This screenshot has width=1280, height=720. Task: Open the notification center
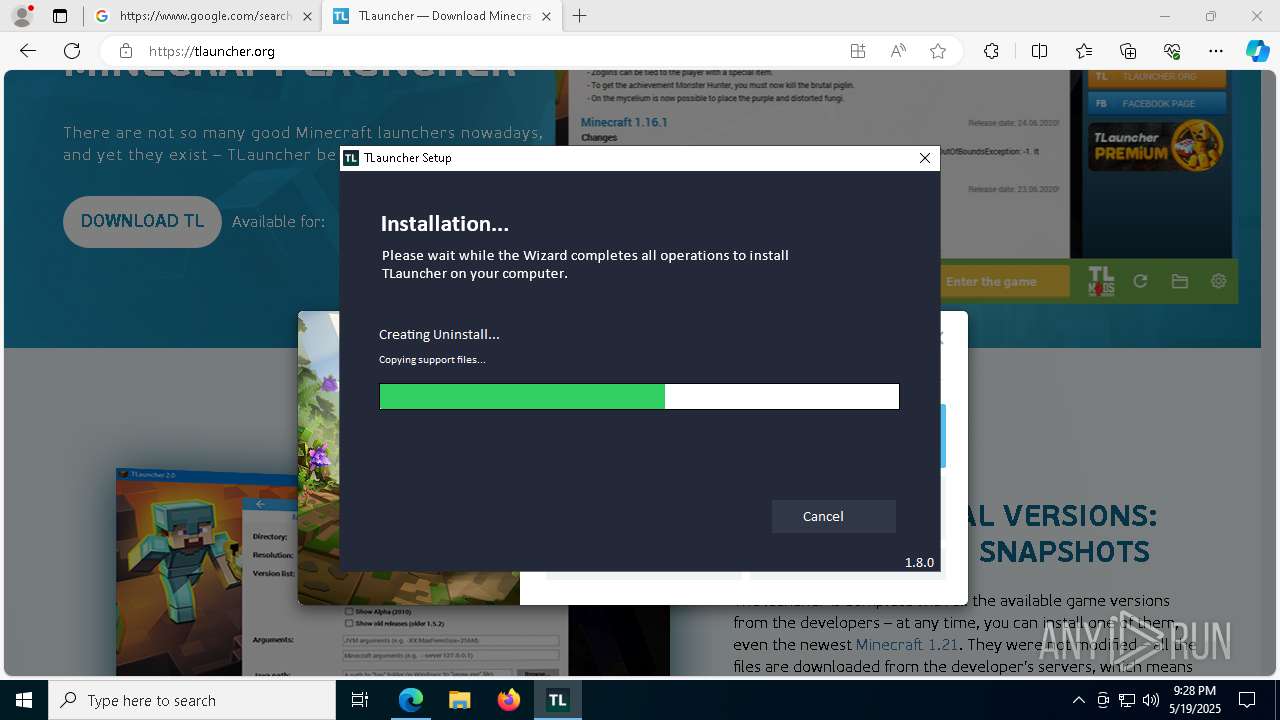click(x=1247, y=700)
